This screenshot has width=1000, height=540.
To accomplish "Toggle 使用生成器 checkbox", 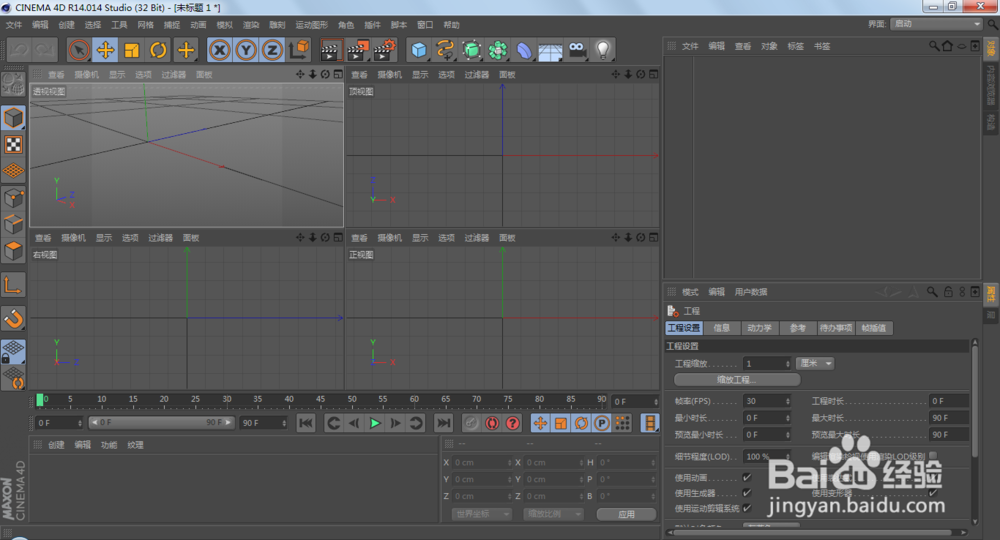I will click(x=747, y=492).
